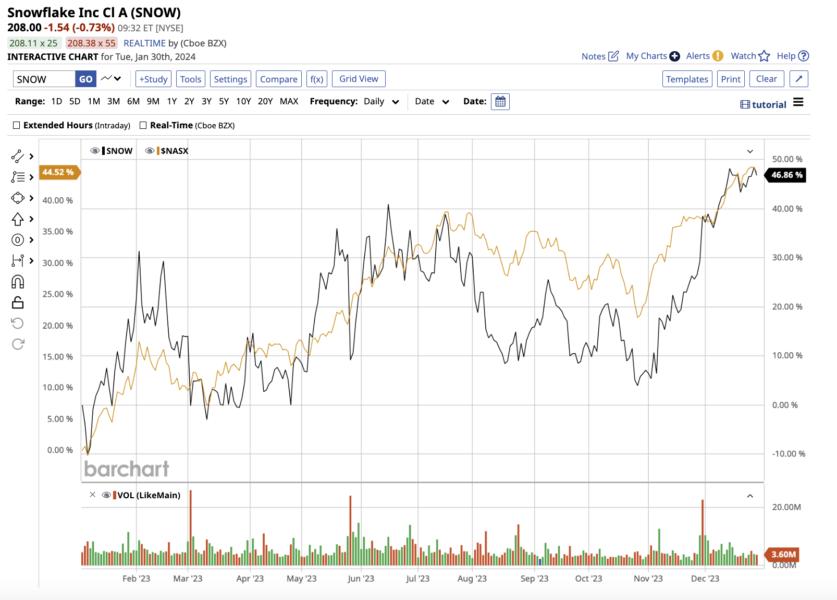Click the $NASX orange color swatch
837x600 pixels.
[158, 151]
